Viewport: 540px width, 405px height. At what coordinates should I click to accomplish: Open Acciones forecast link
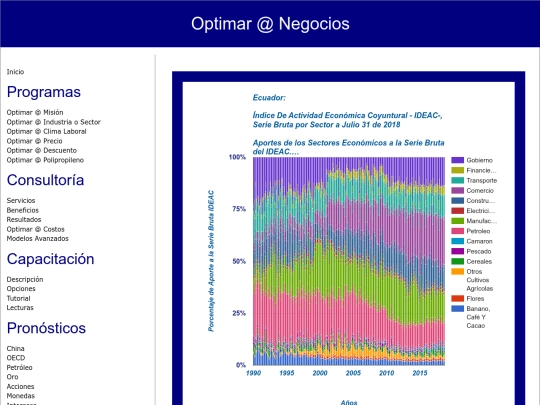20,386
